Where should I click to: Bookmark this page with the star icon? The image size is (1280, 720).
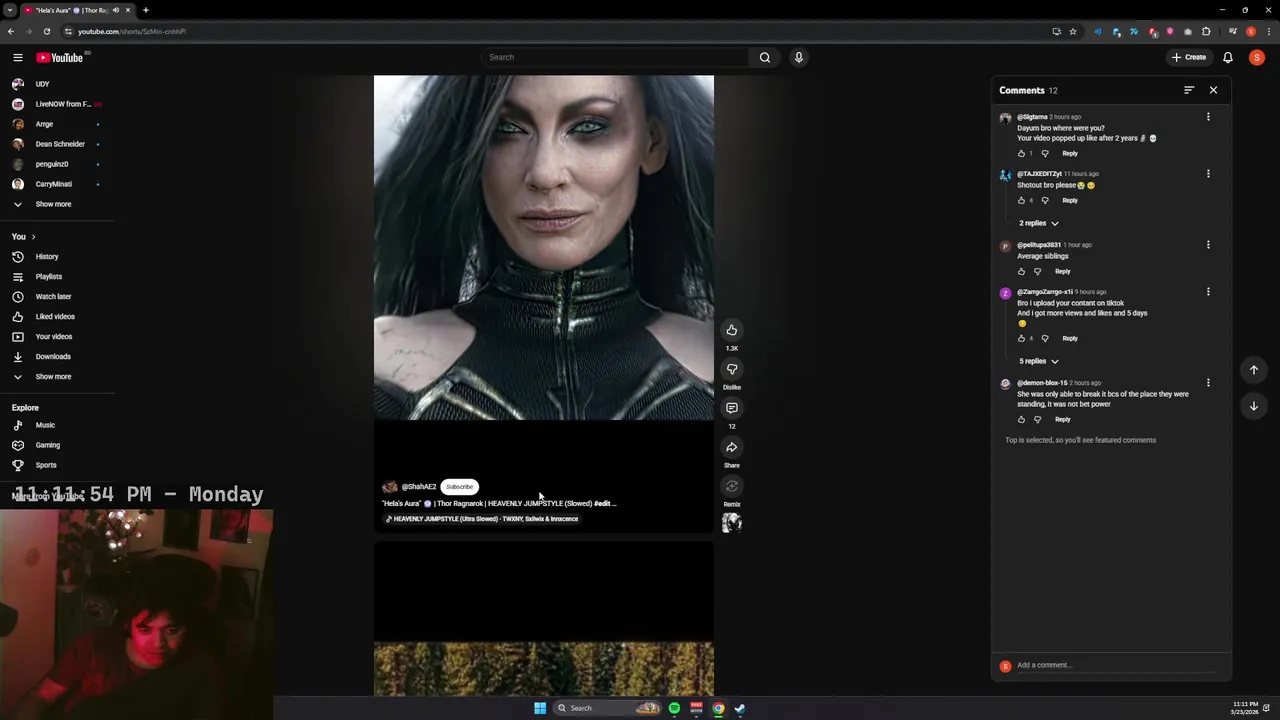[x=1073, y=31]
